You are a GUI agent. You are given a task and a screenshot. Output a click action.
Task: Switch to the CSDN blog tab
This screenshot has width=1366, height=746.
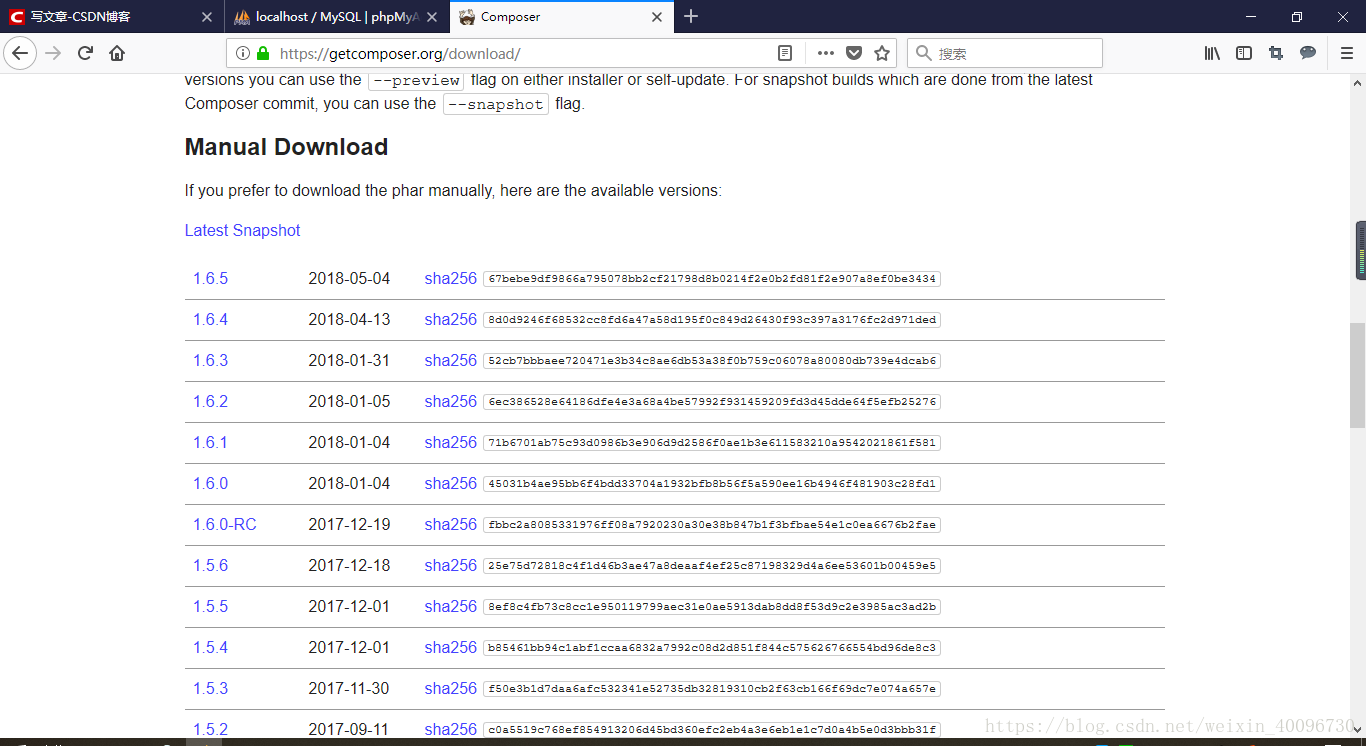coord(100,17)
